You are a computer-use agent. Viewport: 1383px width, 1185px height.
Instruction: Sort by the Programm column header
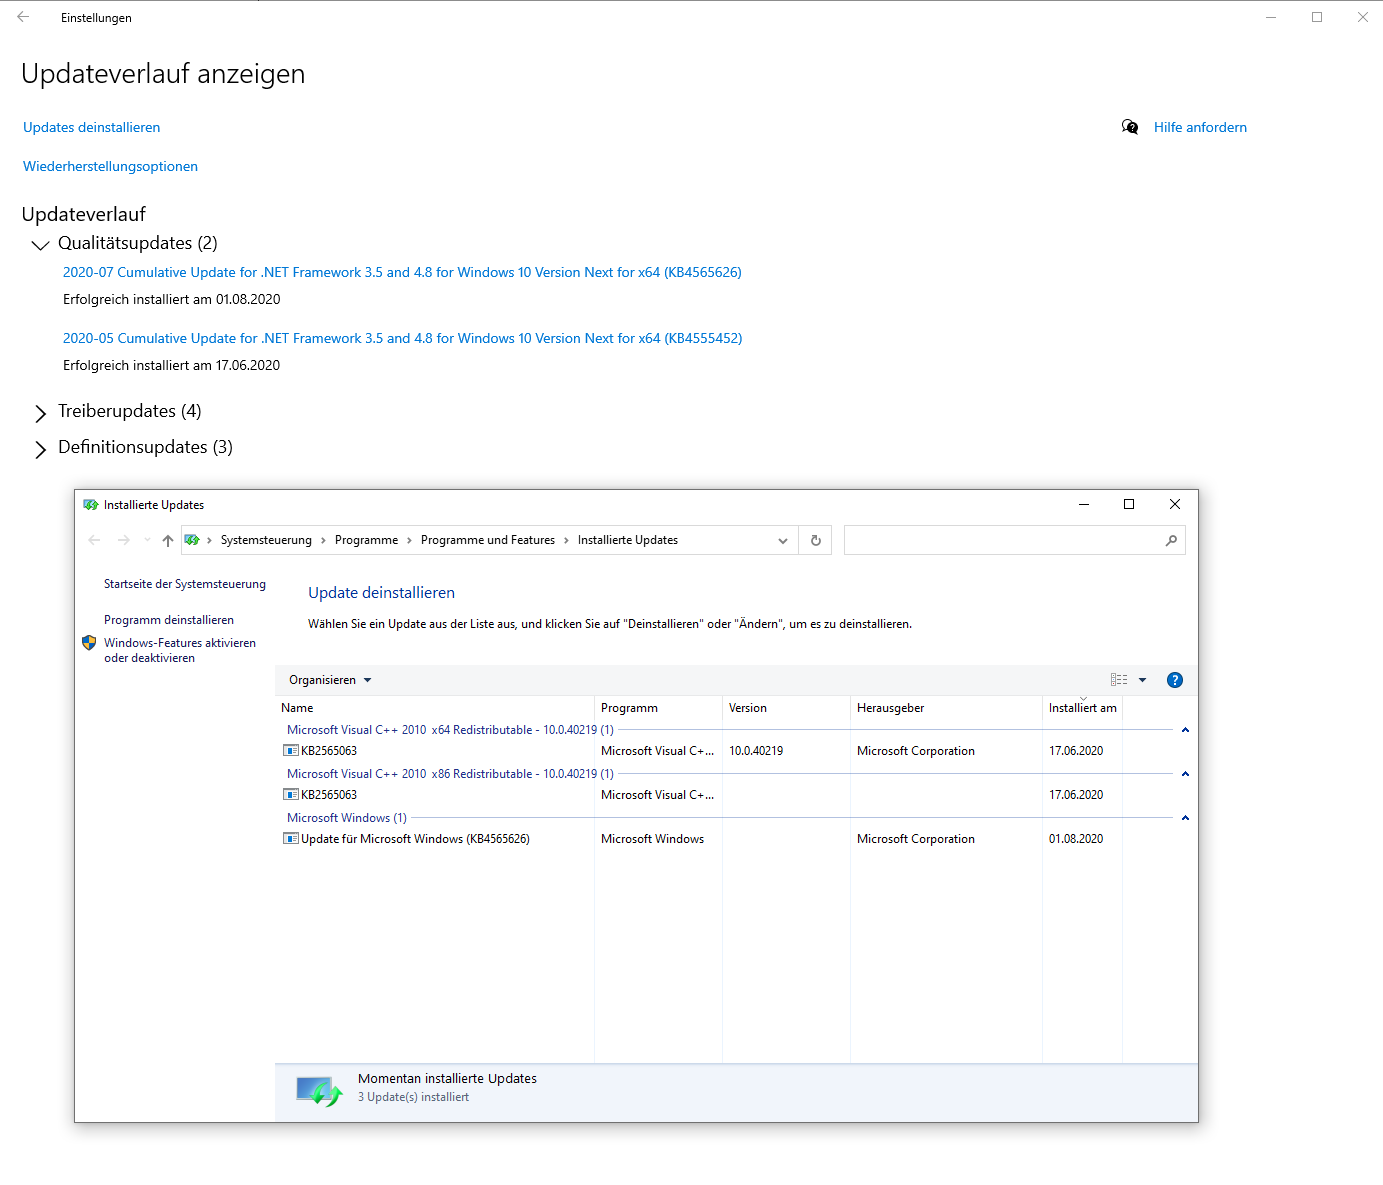point(658,708)
